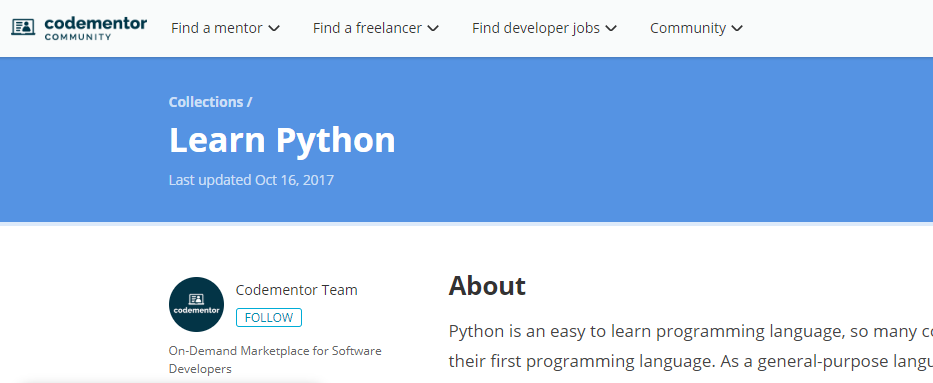Open the Find developer jobs menu
Image resolution: width=933 pixels, height=383 pixels.
point(544,28)
